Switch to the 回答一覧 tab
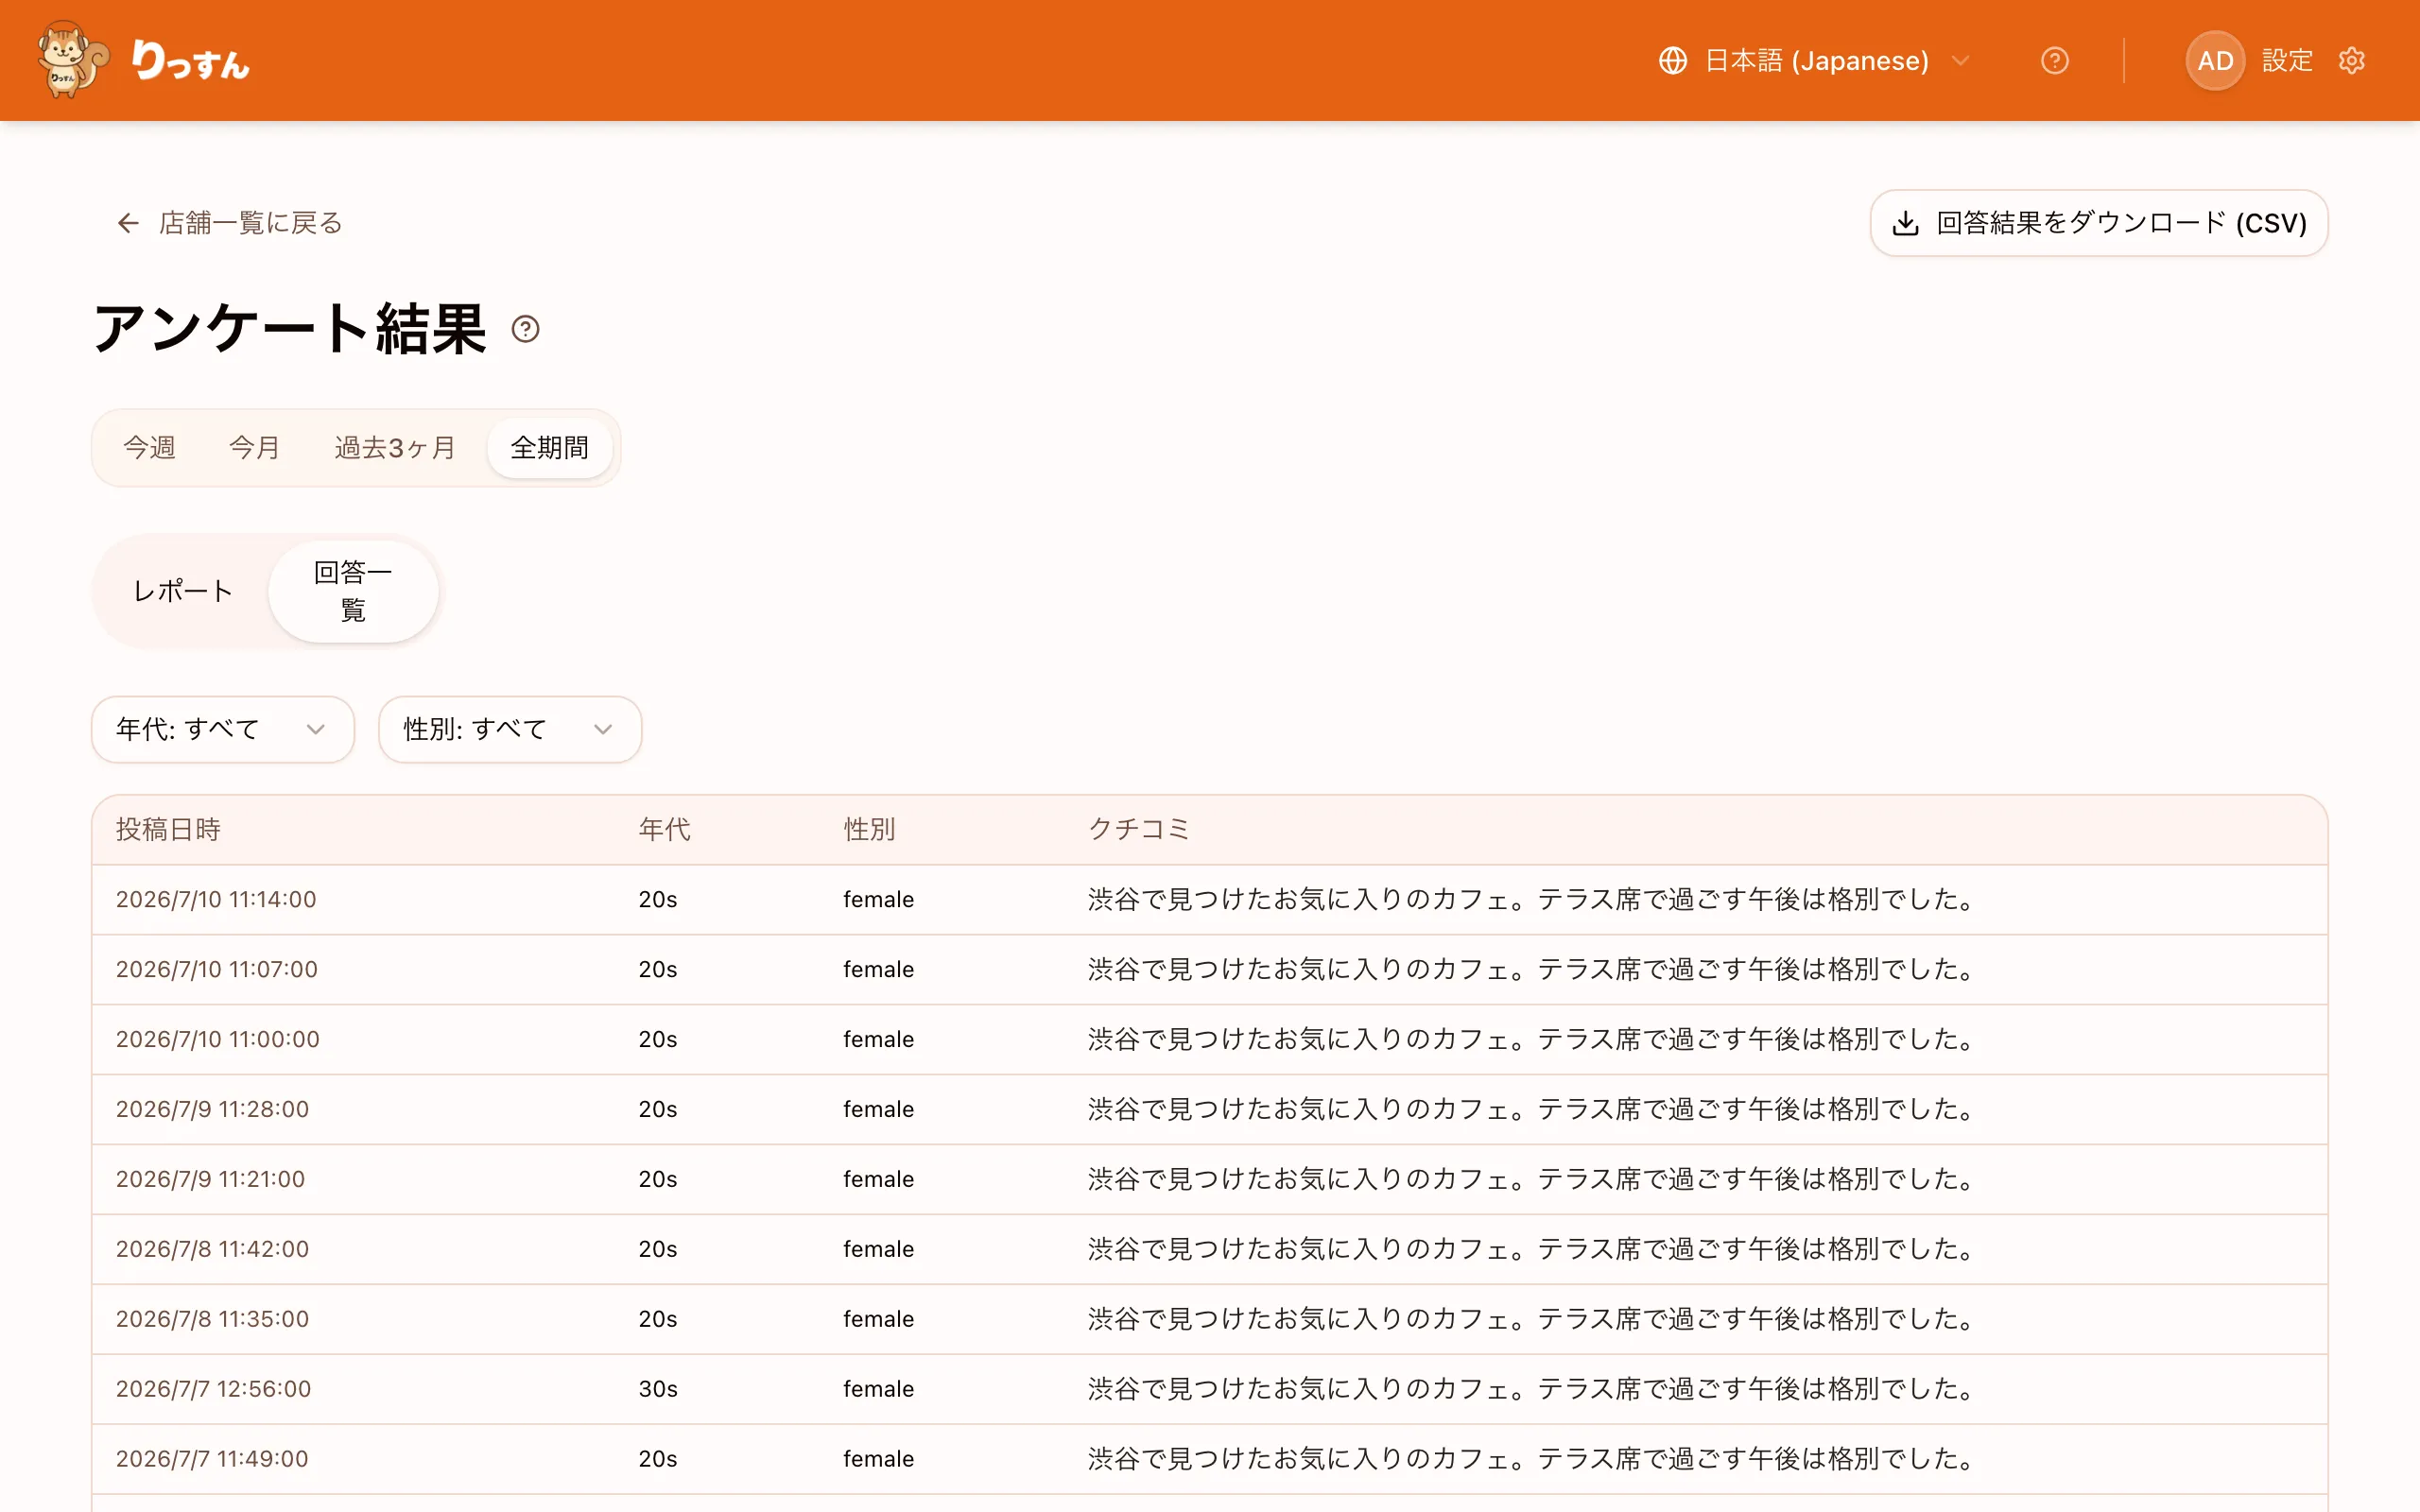The width and height of the screenshot is (2420, 1512). (353, 591)
